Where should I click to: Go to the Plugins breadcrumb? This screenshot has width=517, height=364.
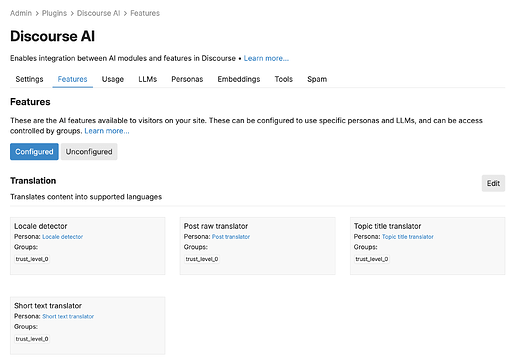click(x=54, y=13)
